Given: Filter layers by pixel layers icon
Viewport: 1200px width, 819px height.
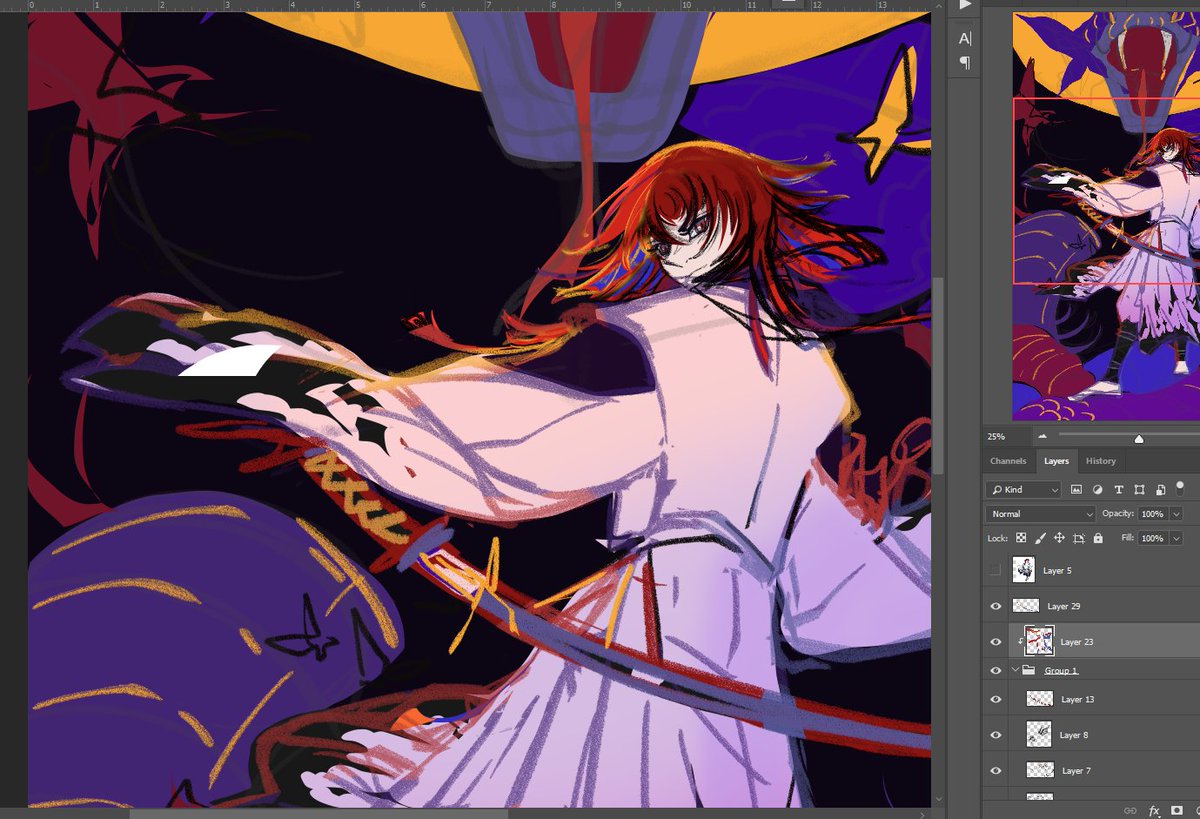Looking at the screenshot, I should pyautogui.click(x=1077, y=490).
